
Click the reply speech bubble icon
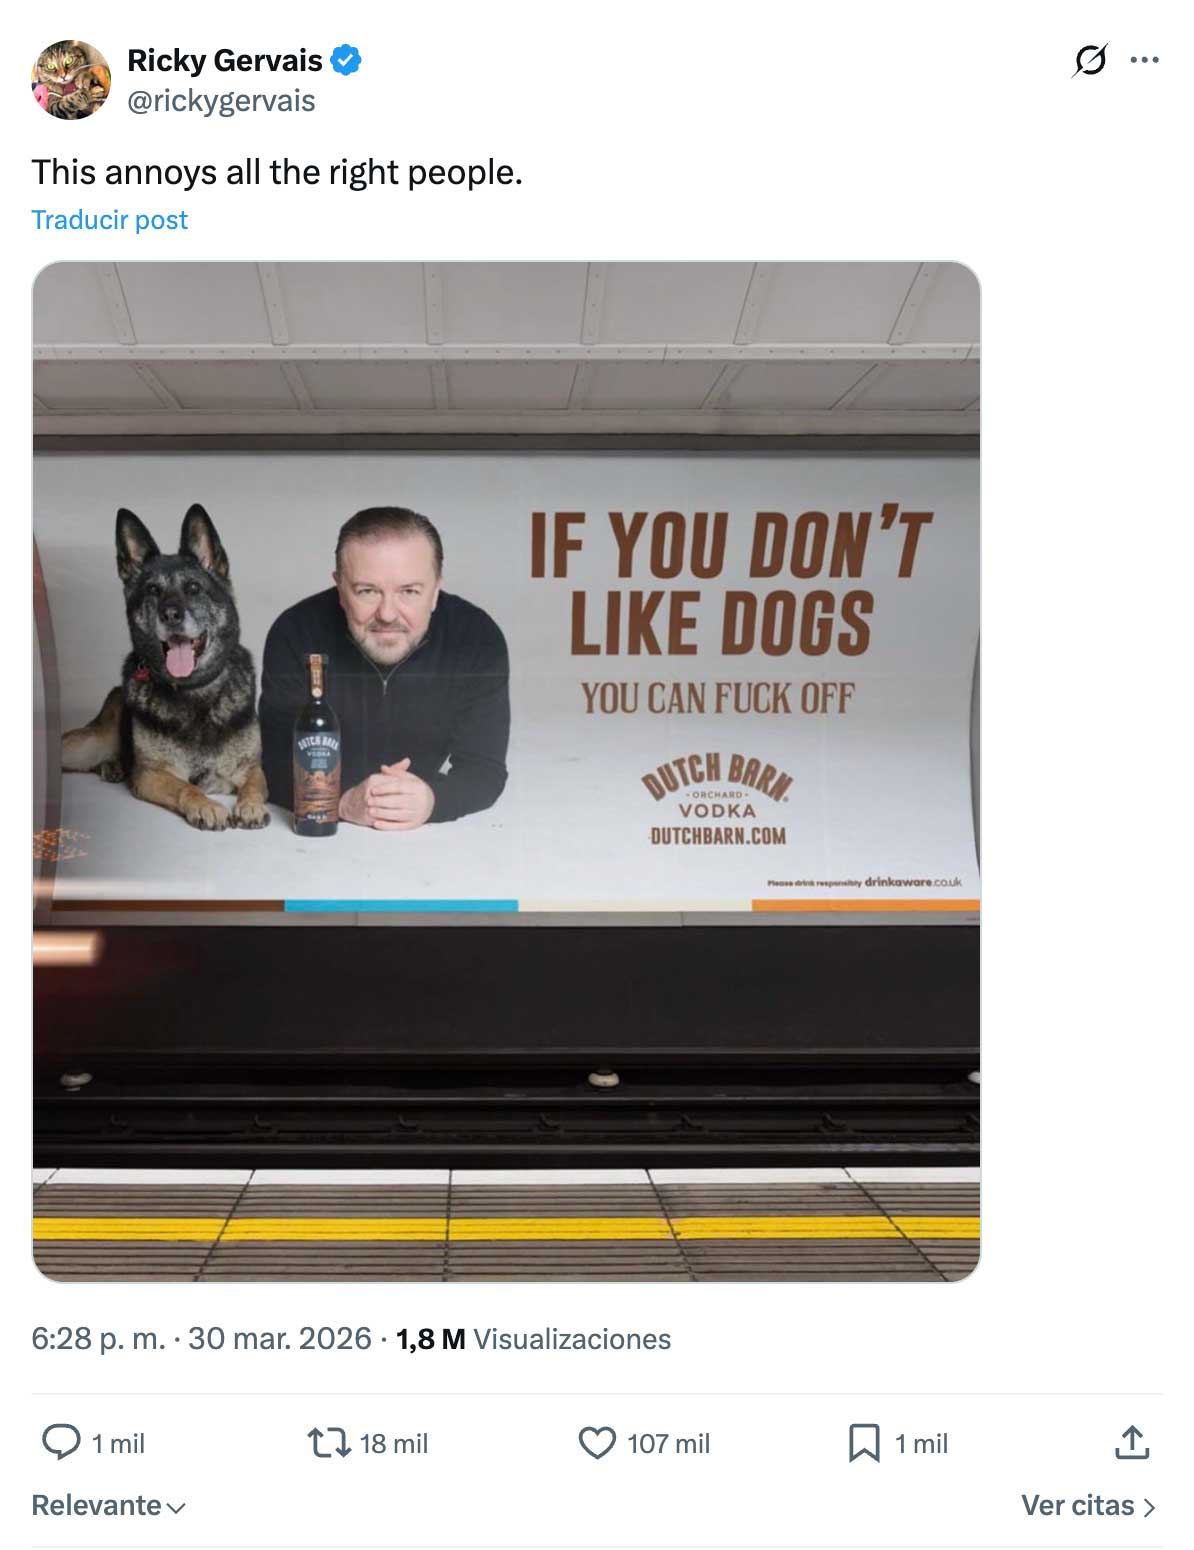(x=61, y=1442)
